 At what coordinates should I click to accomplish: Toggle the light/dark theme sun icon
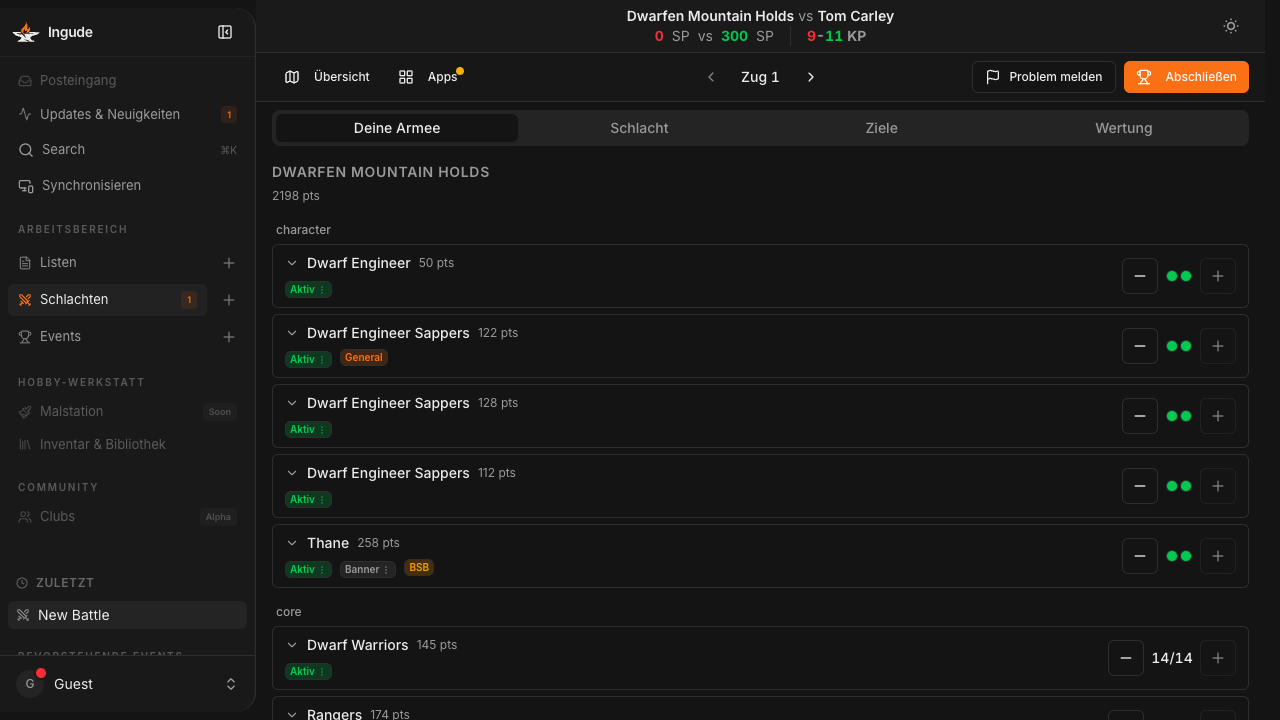(1231, 26)
